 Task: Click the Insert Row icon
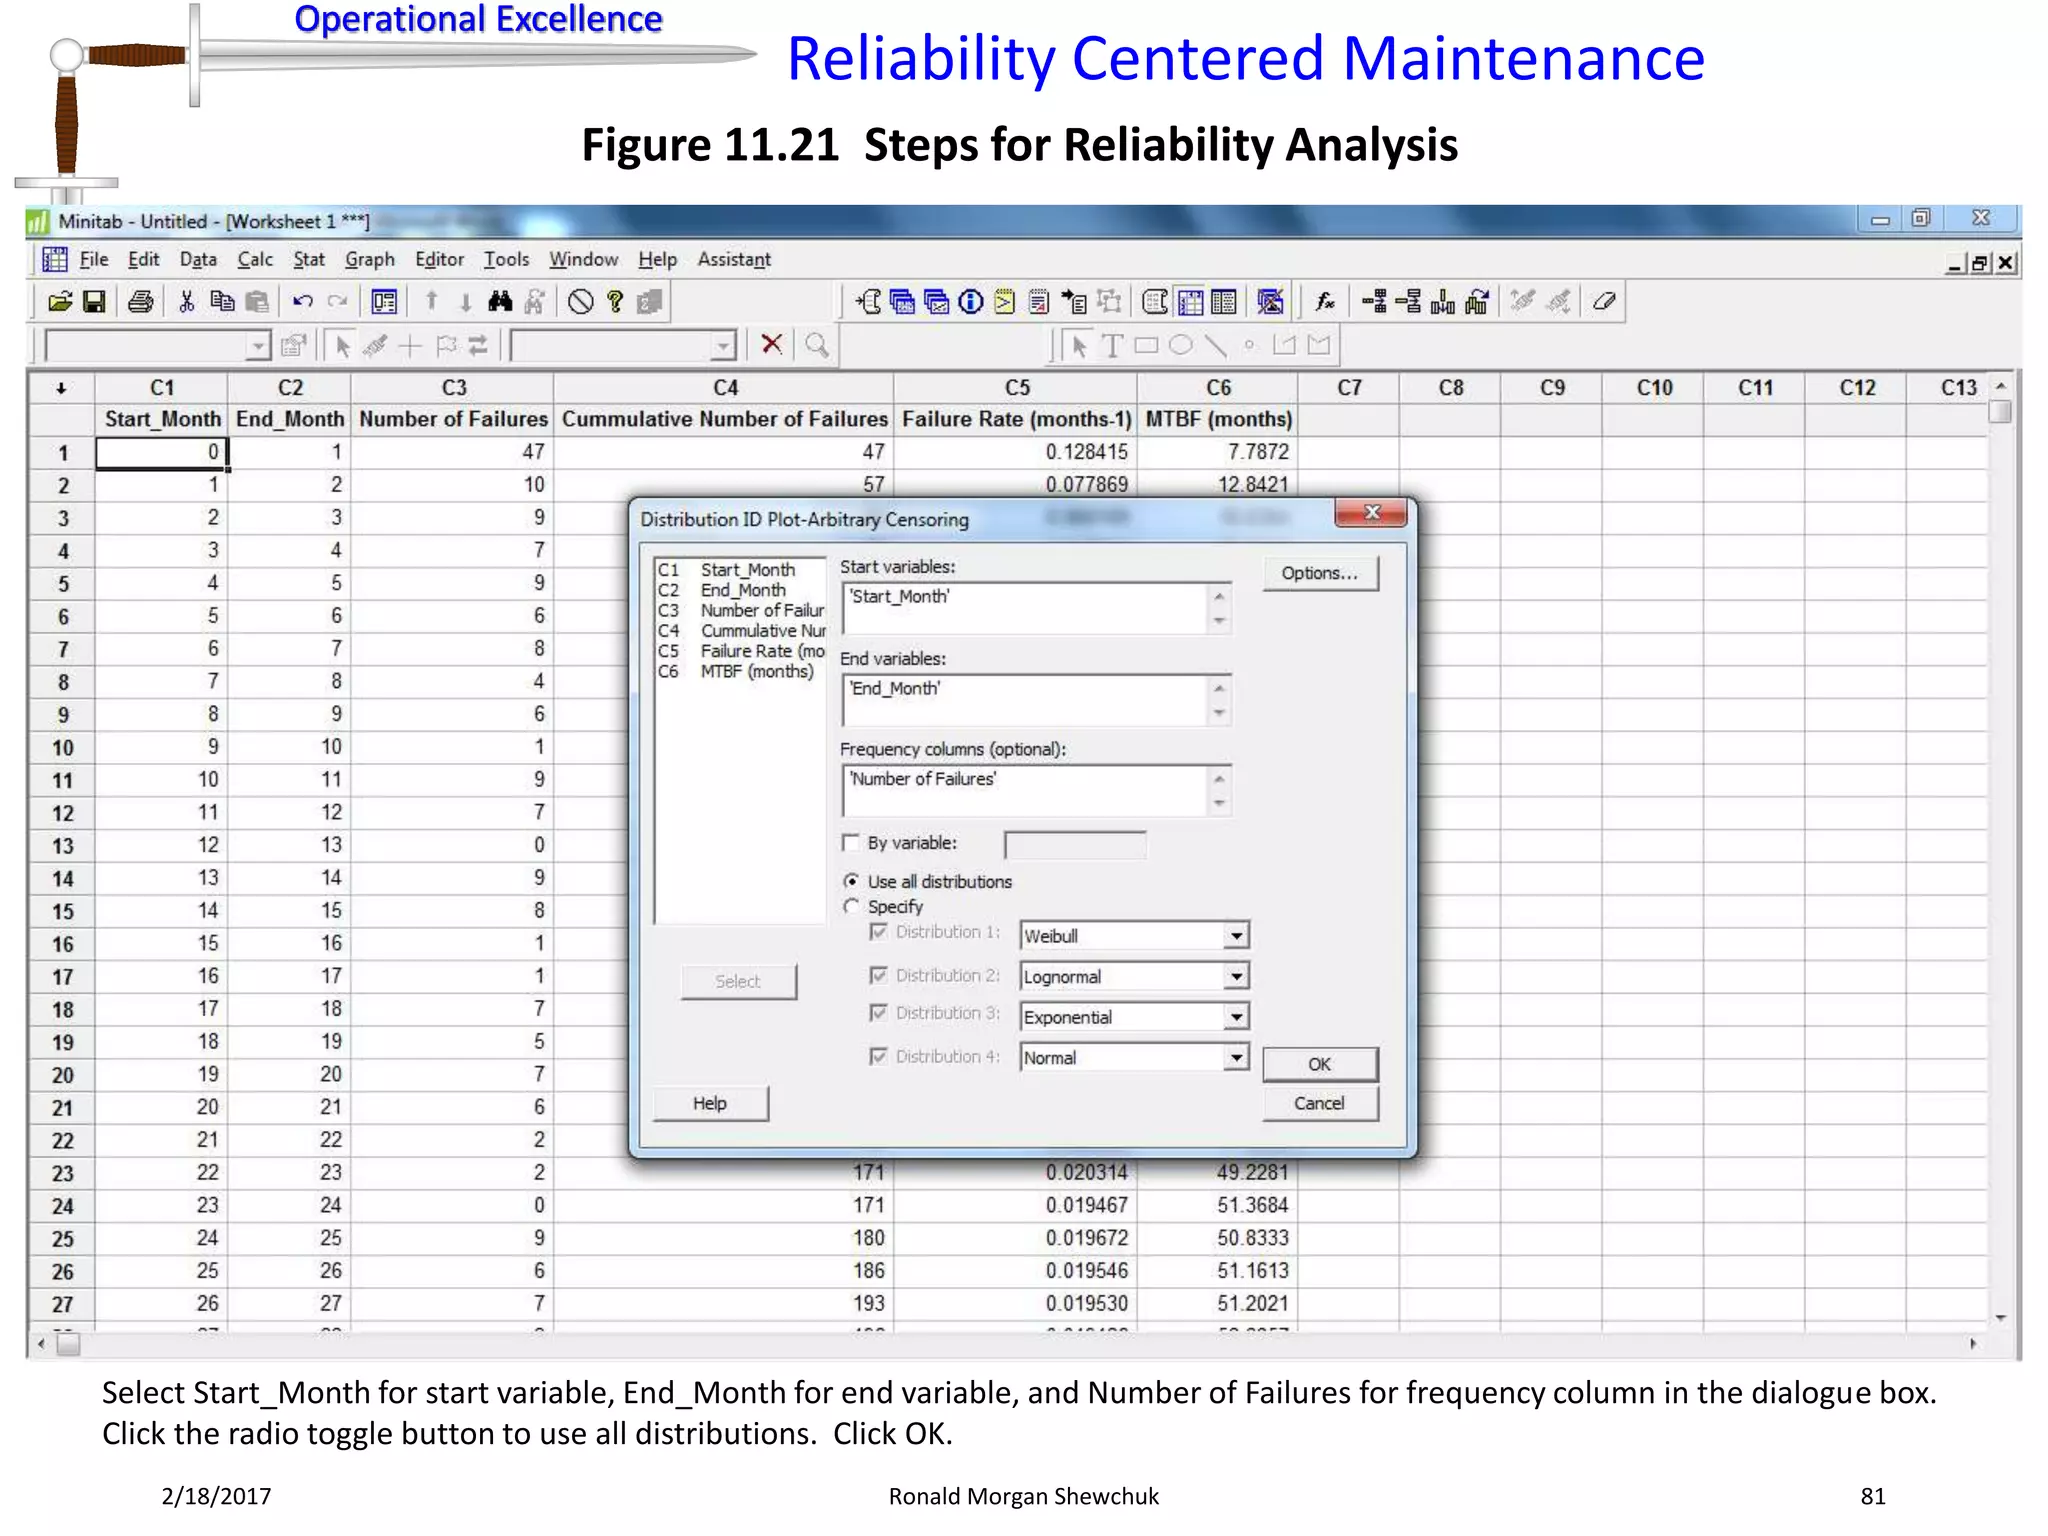(1408, 301)
